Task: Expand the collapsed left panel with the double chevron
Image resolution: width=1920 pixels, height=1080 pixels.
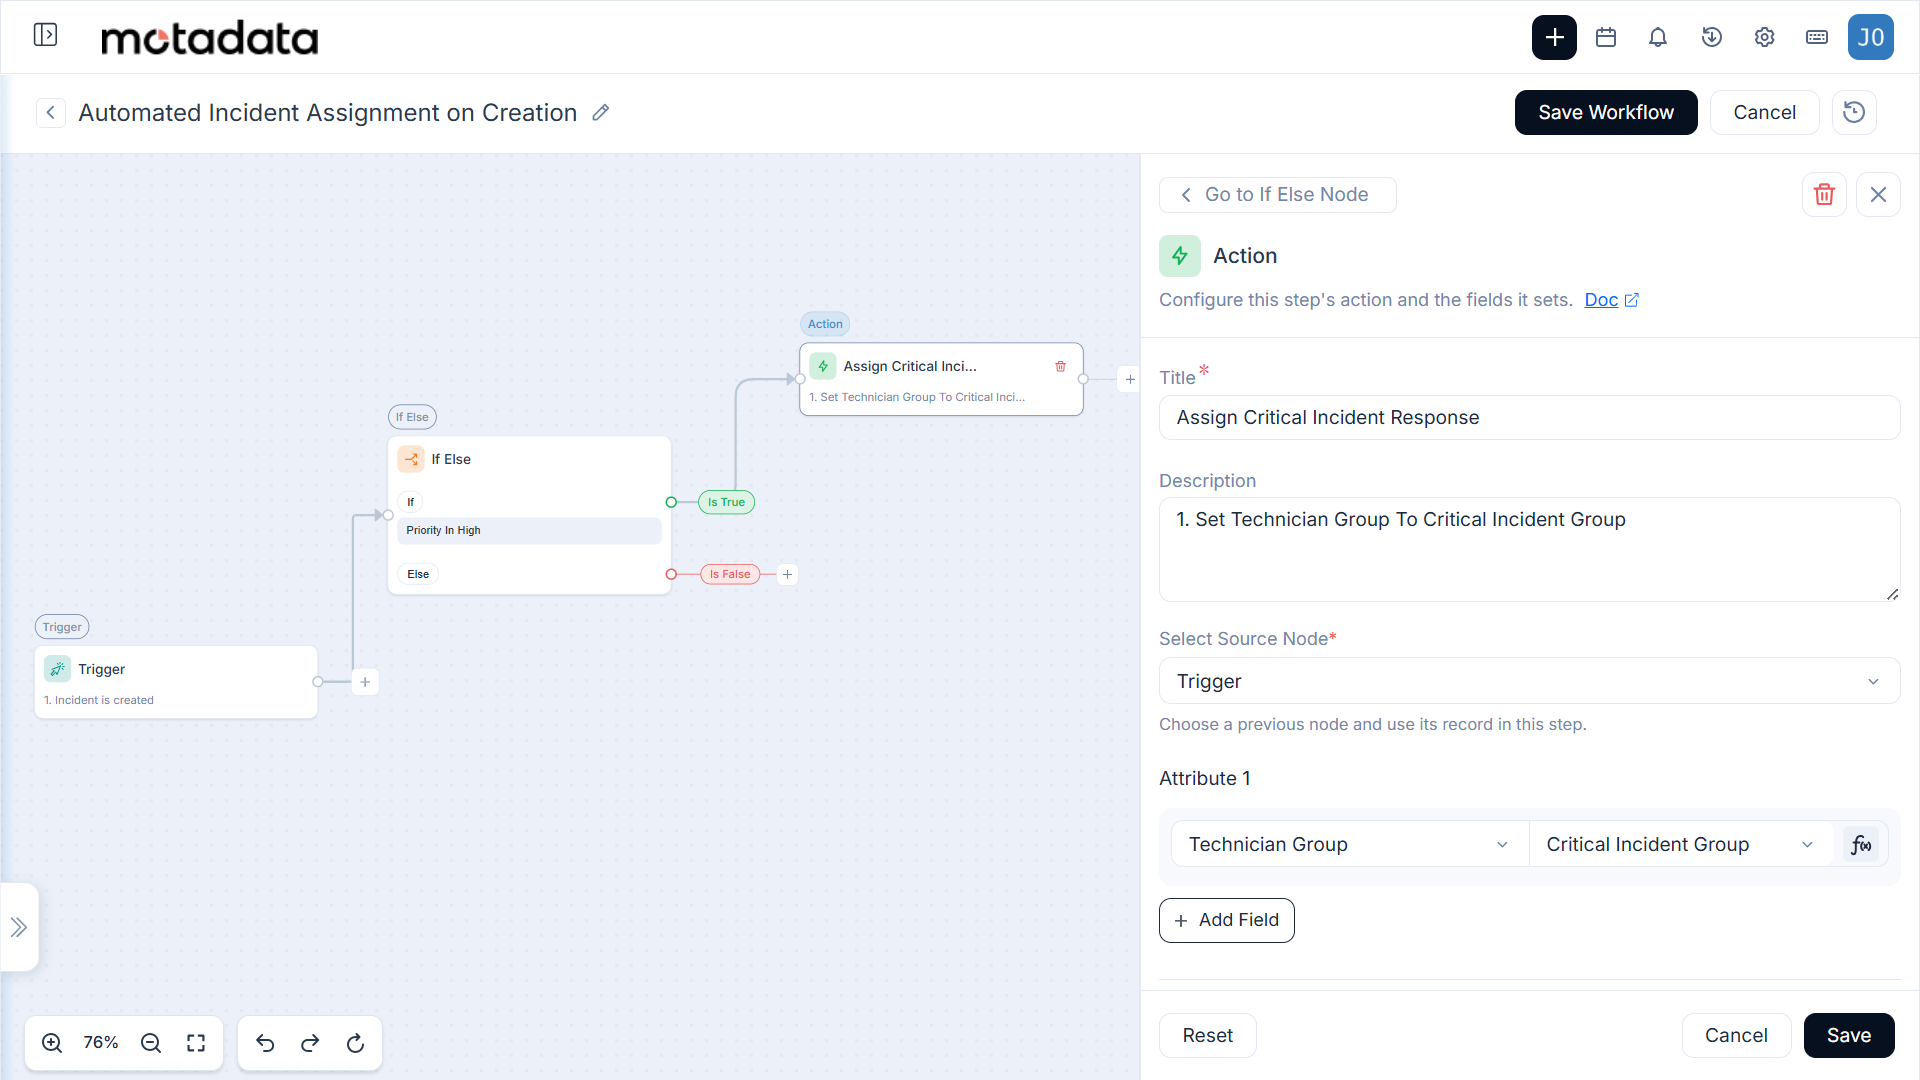Action: tap(19, 927)
